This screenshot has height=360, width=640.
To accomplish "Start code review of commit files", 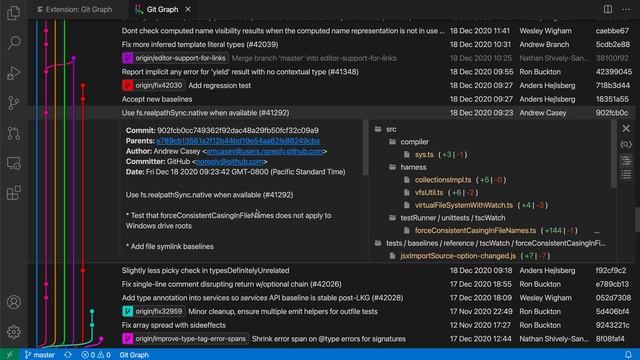I will click(x=626, y=144).
